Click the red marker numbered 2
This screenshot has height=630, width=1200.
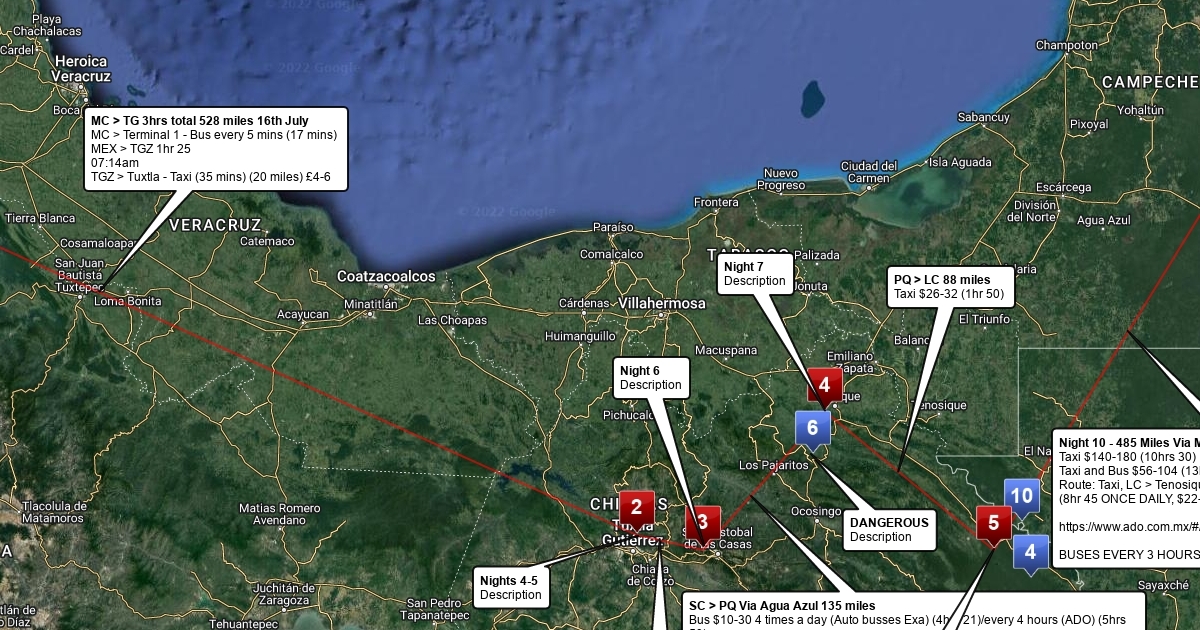[x=636, y=508]
